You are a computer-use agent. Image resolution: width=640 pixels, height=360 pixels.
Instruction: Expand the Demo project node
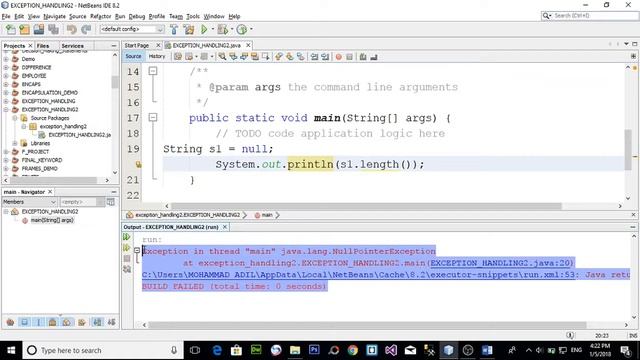click(x=6, y=59)
